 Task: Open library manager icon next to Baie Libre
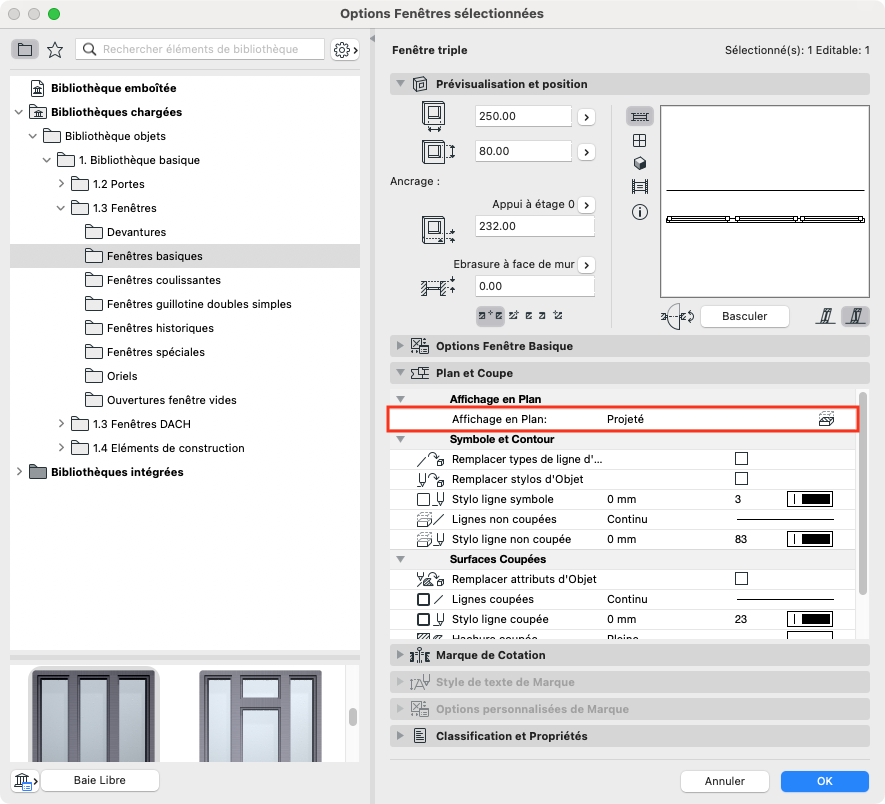[25, 781]
